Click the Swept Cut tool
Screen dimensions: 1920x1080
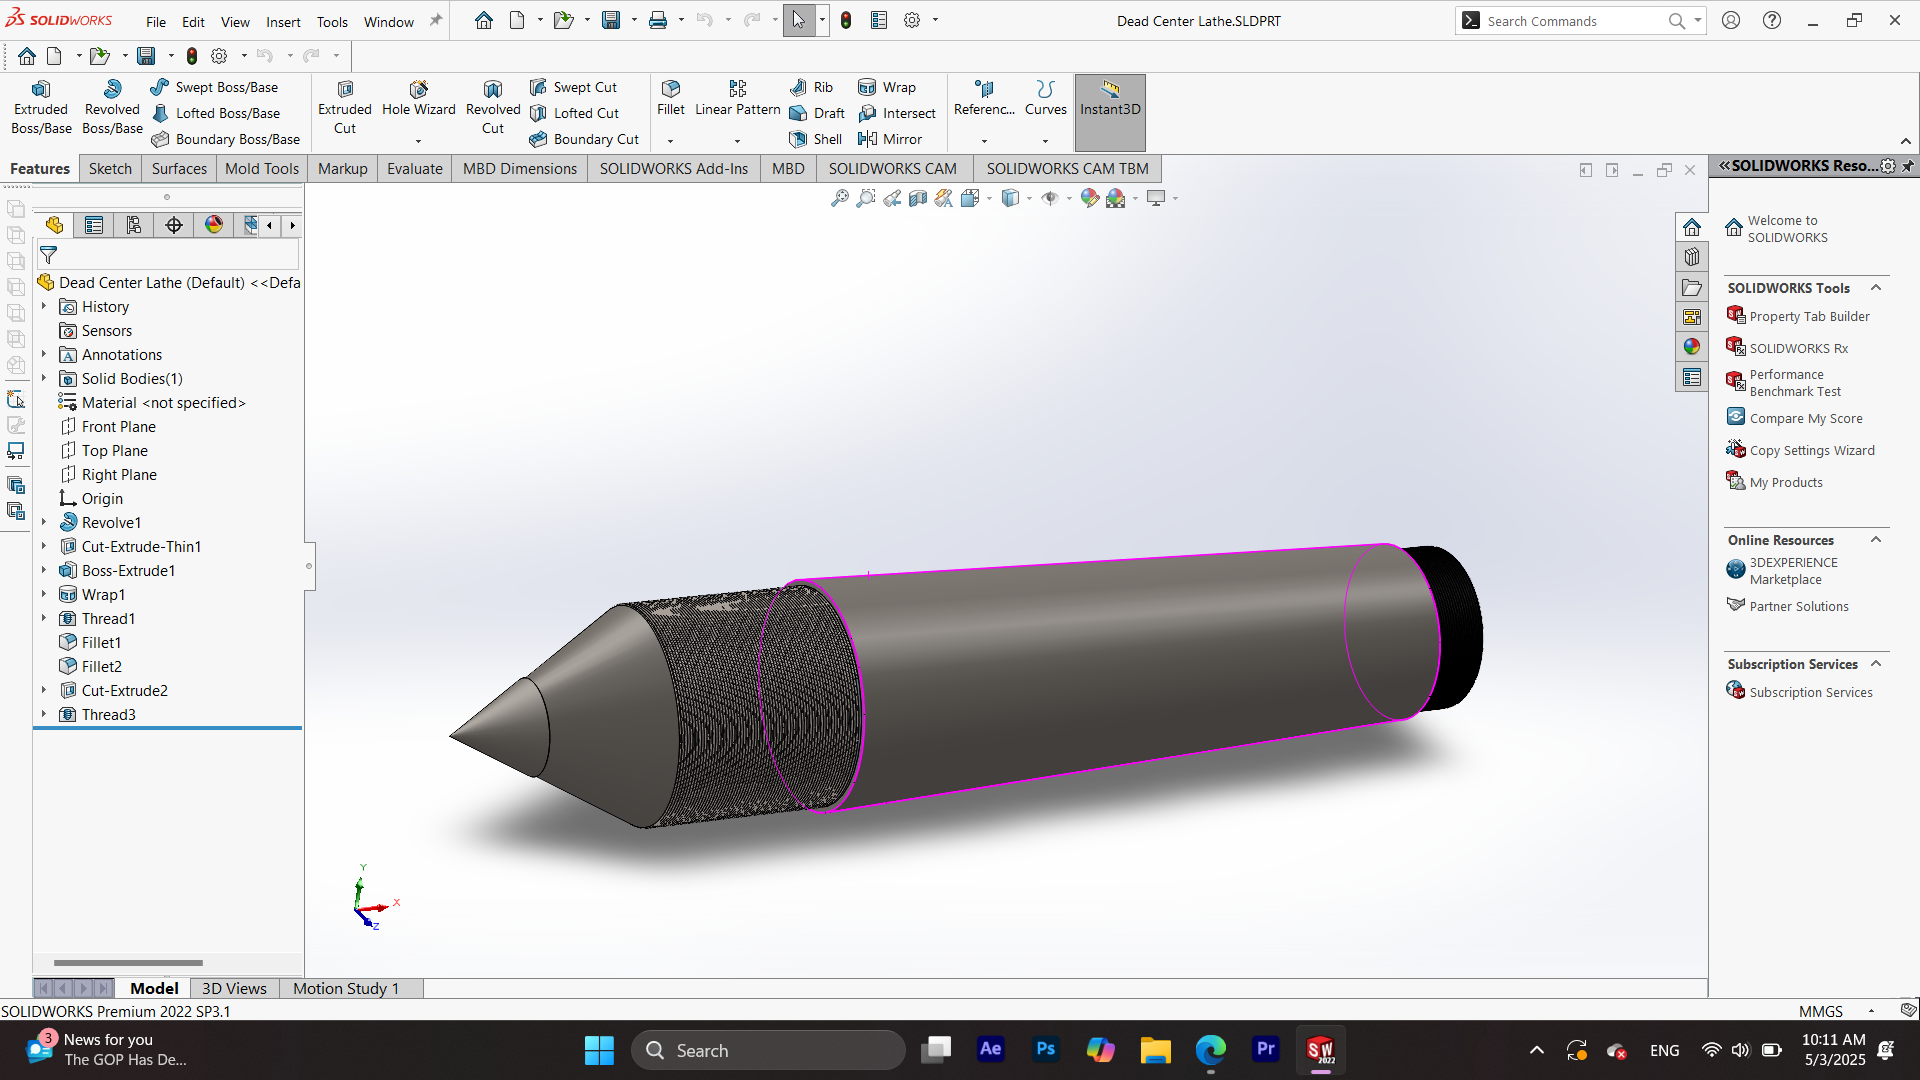point(574,88)
